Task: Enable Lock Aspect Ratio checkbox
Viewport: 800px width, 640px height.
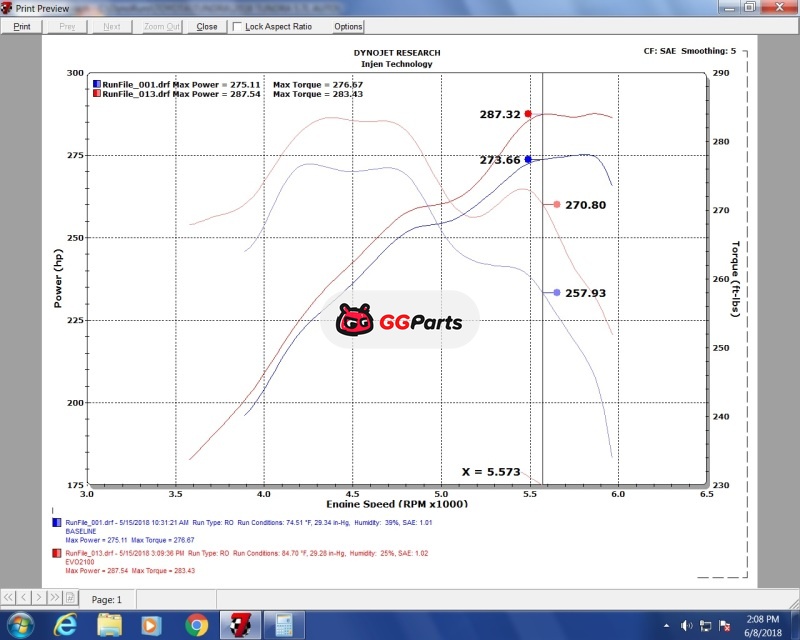Action: pos(237,27)
